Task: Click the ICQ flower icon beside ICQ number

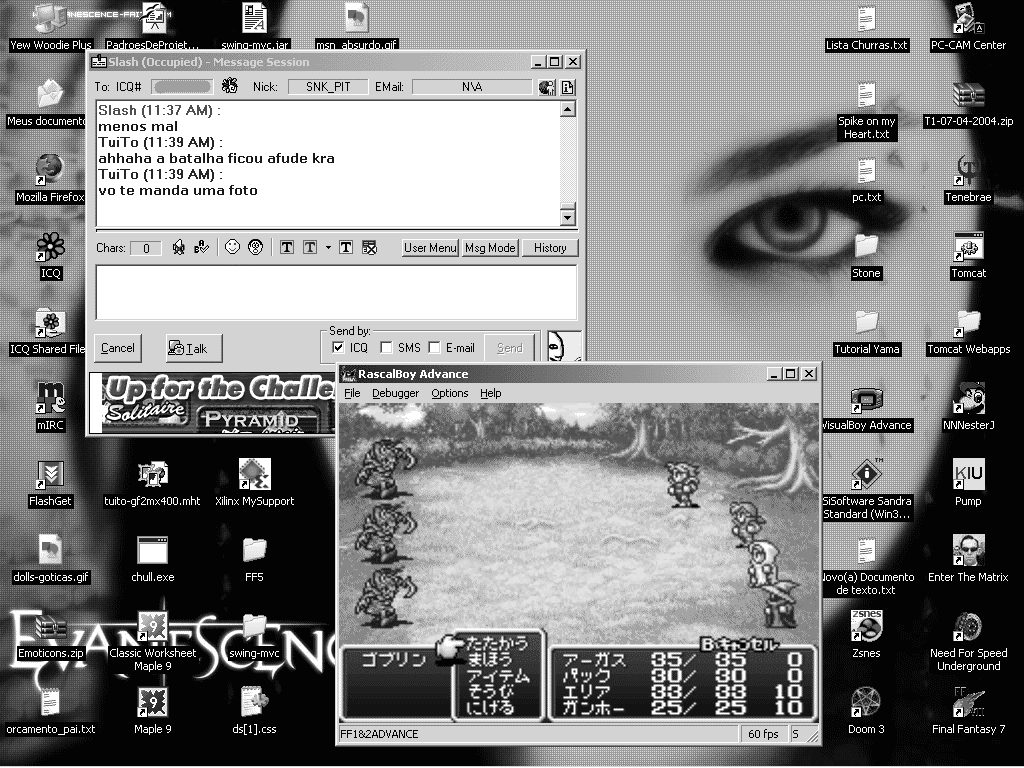Action: coord(230,86)
